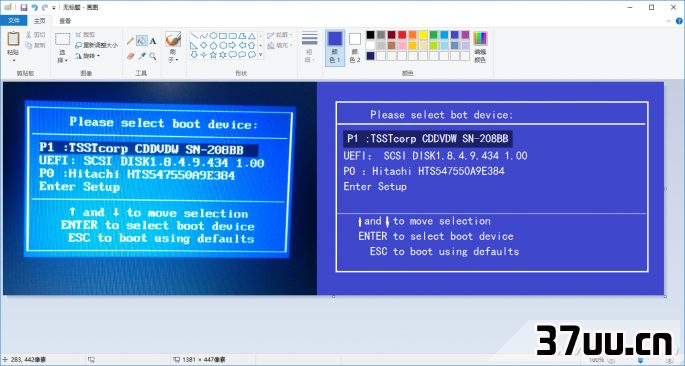The image size is (685, 366).
Task: Choose the Six-point star shape
Action: [x=223, y=55]
